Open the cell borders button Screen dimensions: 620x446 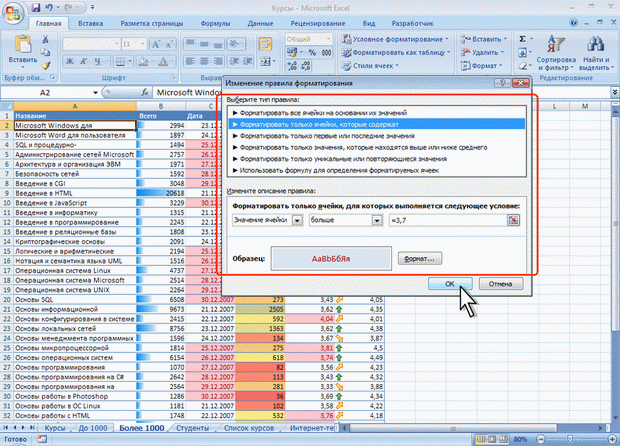coord(120,61)
